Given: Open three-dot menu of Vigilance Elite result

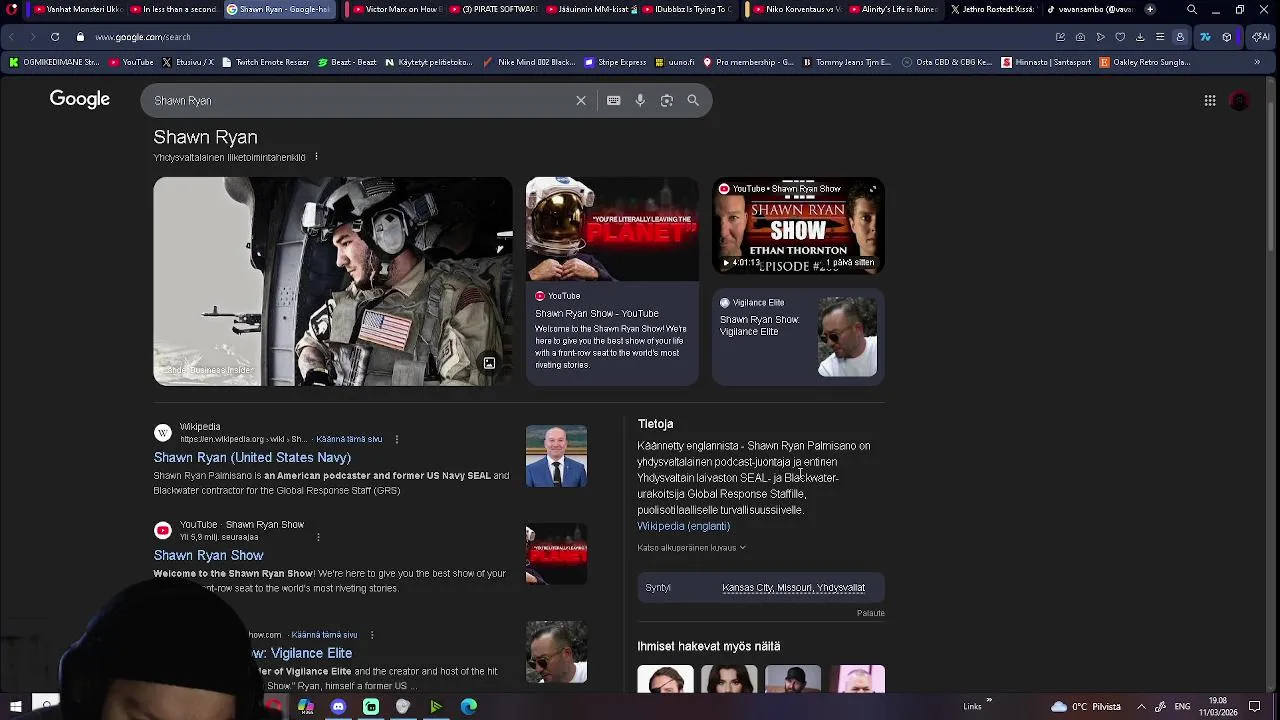Looking at the screenshot, I should (371, 635).
